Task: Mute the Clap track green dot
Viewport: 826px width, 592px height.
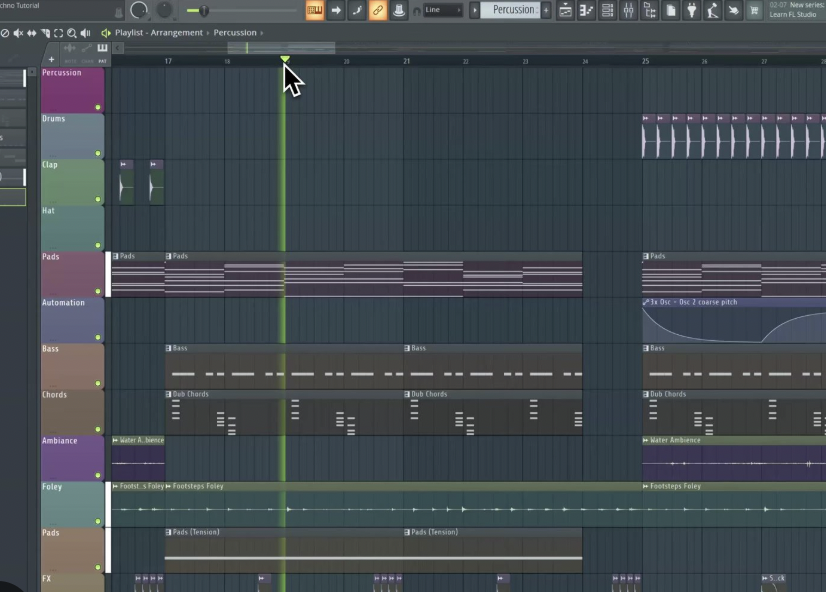Action: click(x=97, y=199)
